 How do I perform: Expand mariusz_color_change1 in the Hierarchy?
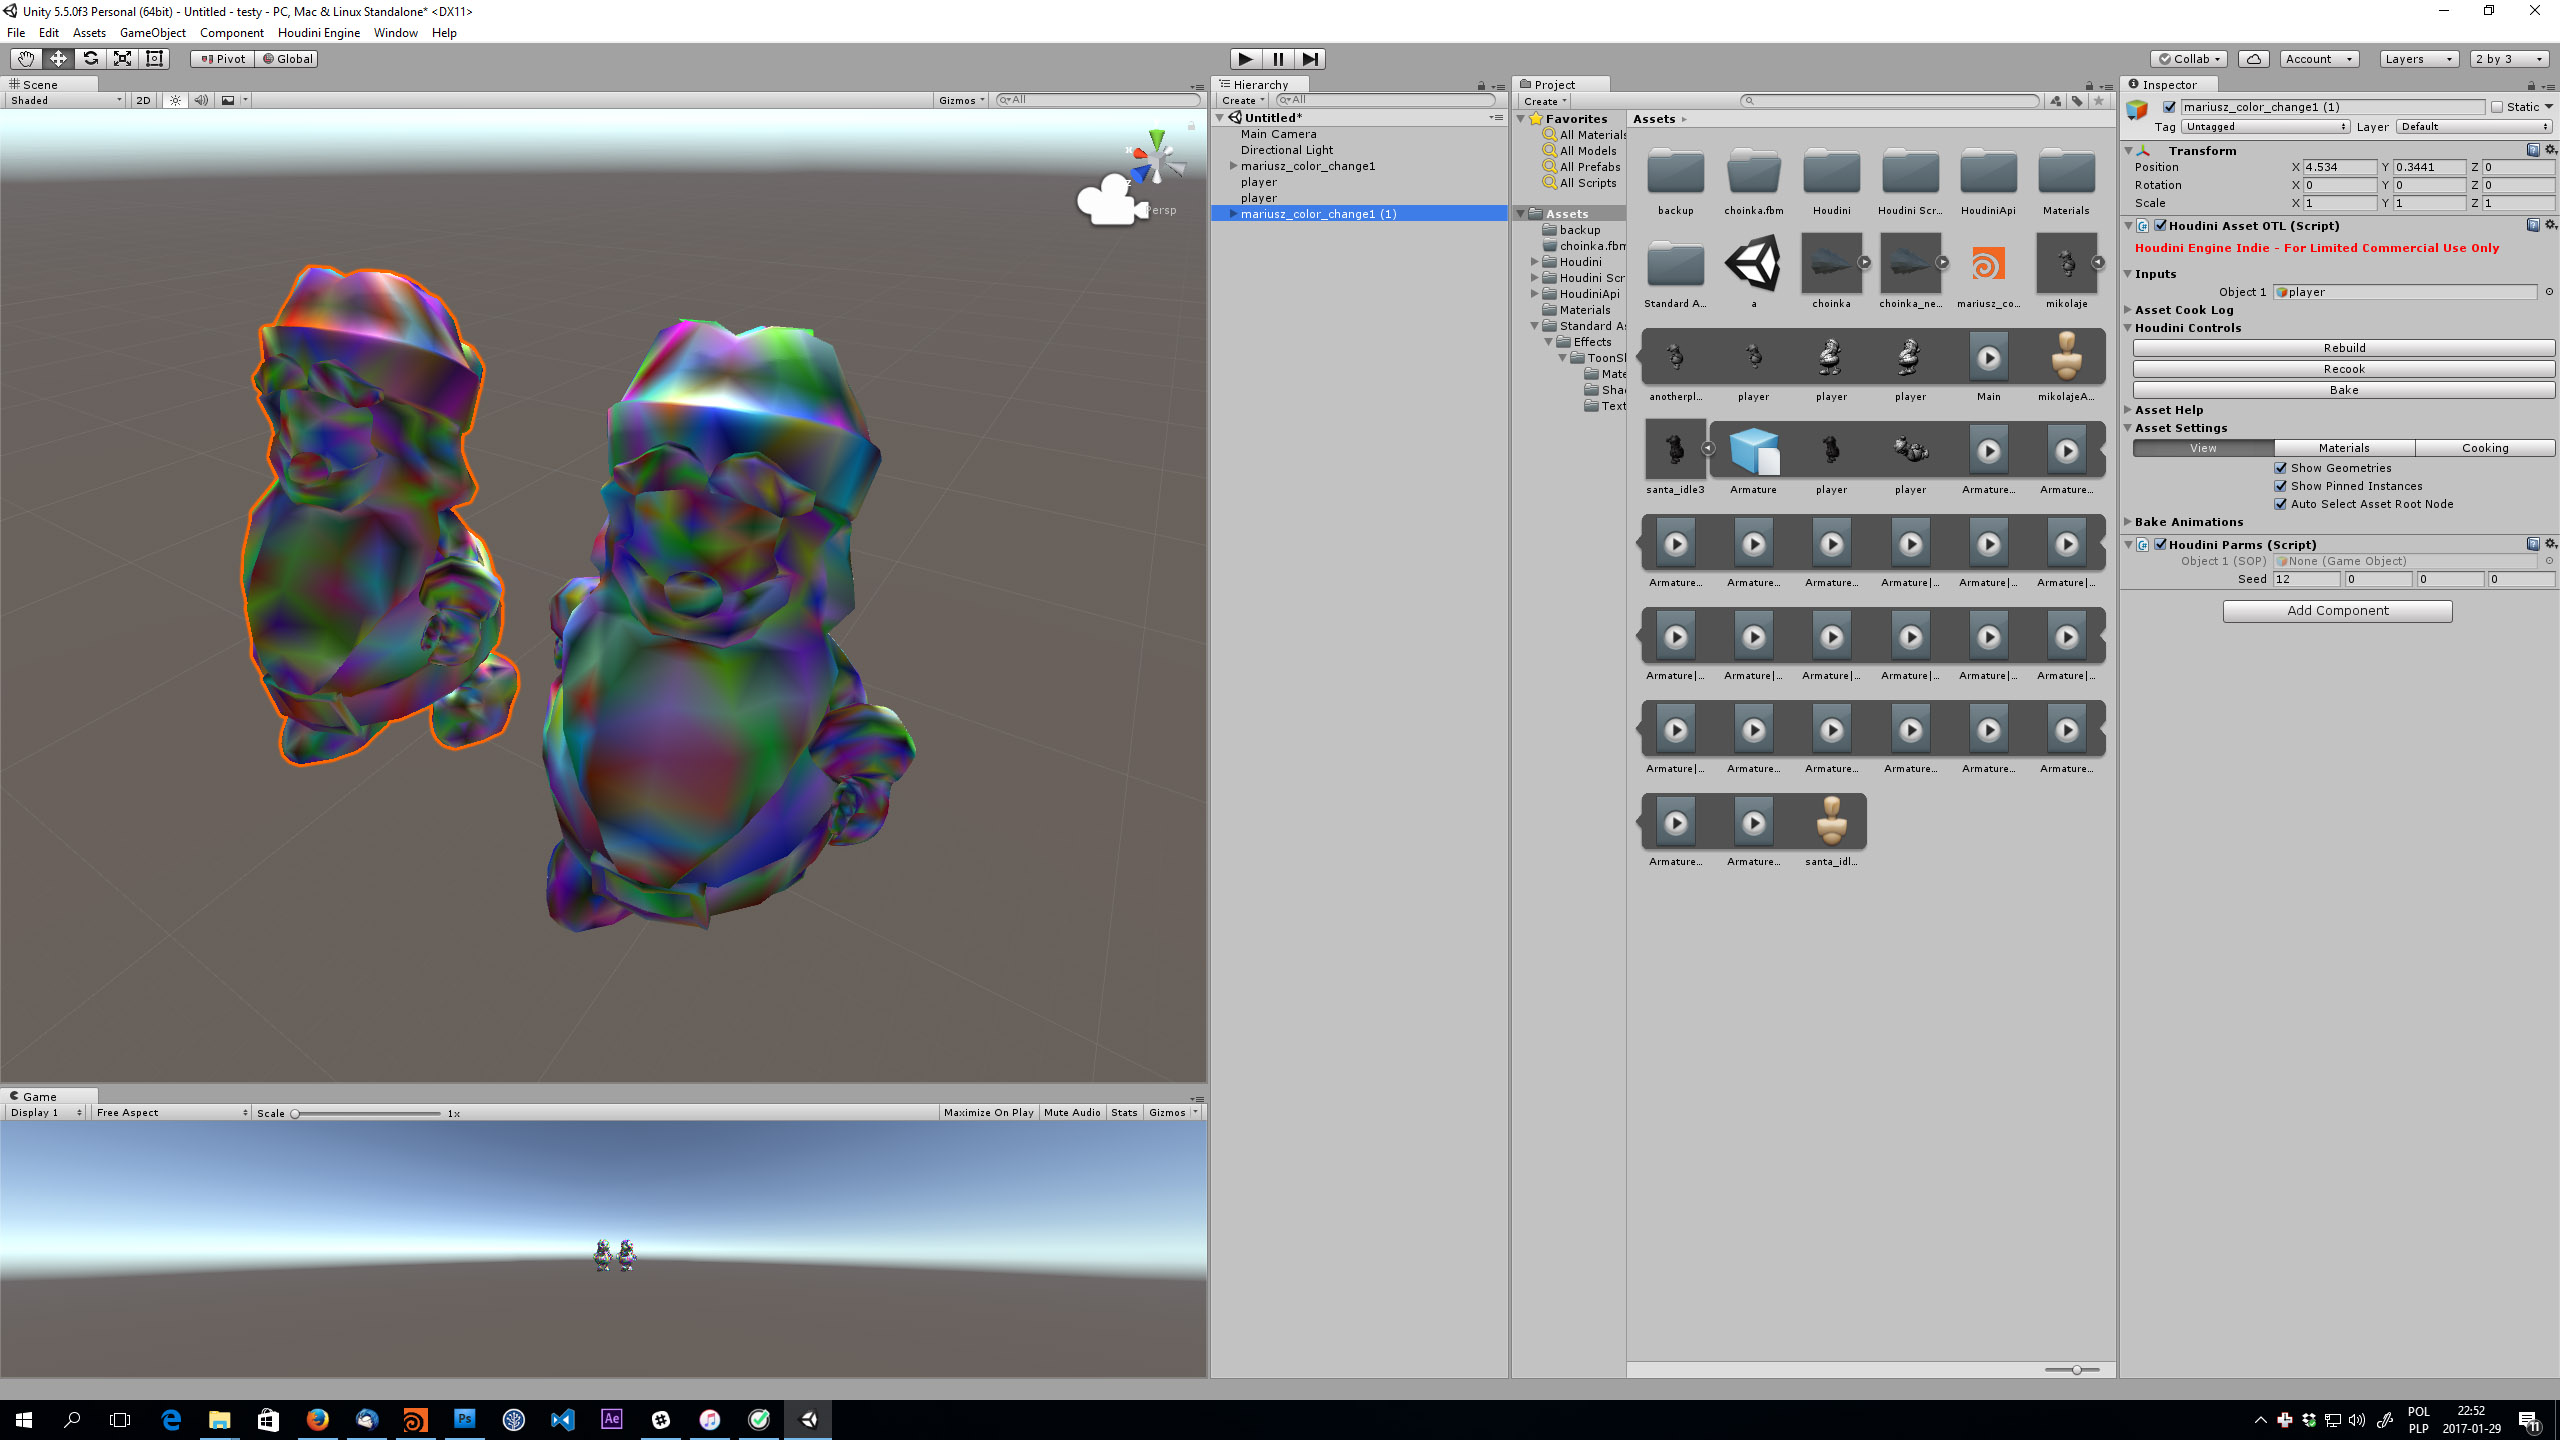1232,166
